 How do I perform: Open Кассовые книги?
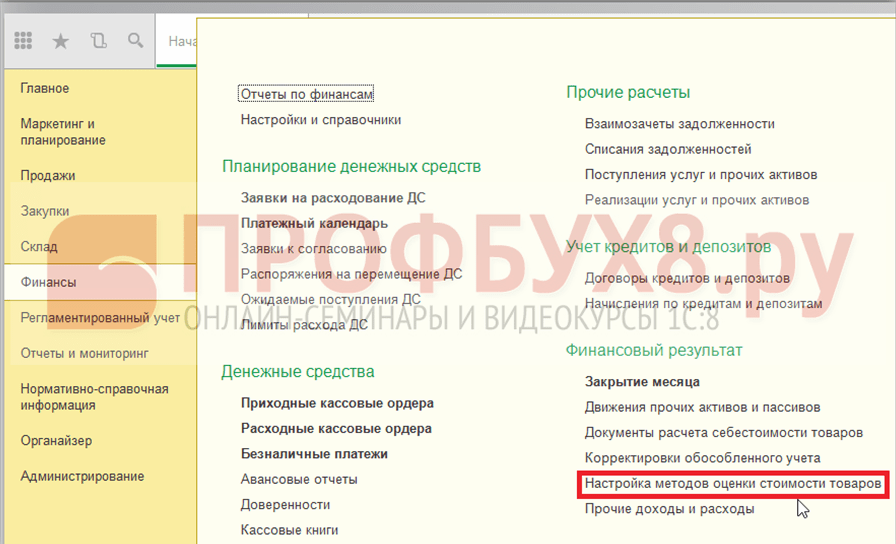pos(289,530)
